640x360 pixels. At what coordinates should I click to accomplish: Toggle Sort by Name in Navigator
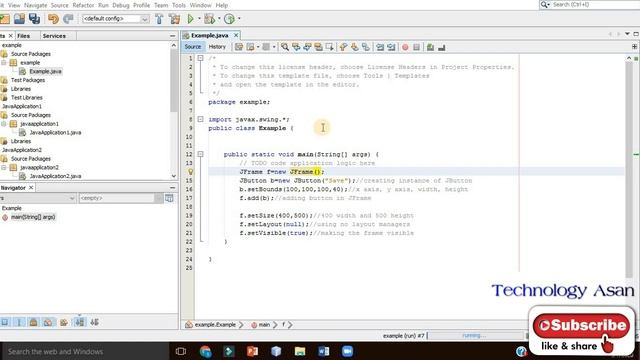(x=80, y=322)
